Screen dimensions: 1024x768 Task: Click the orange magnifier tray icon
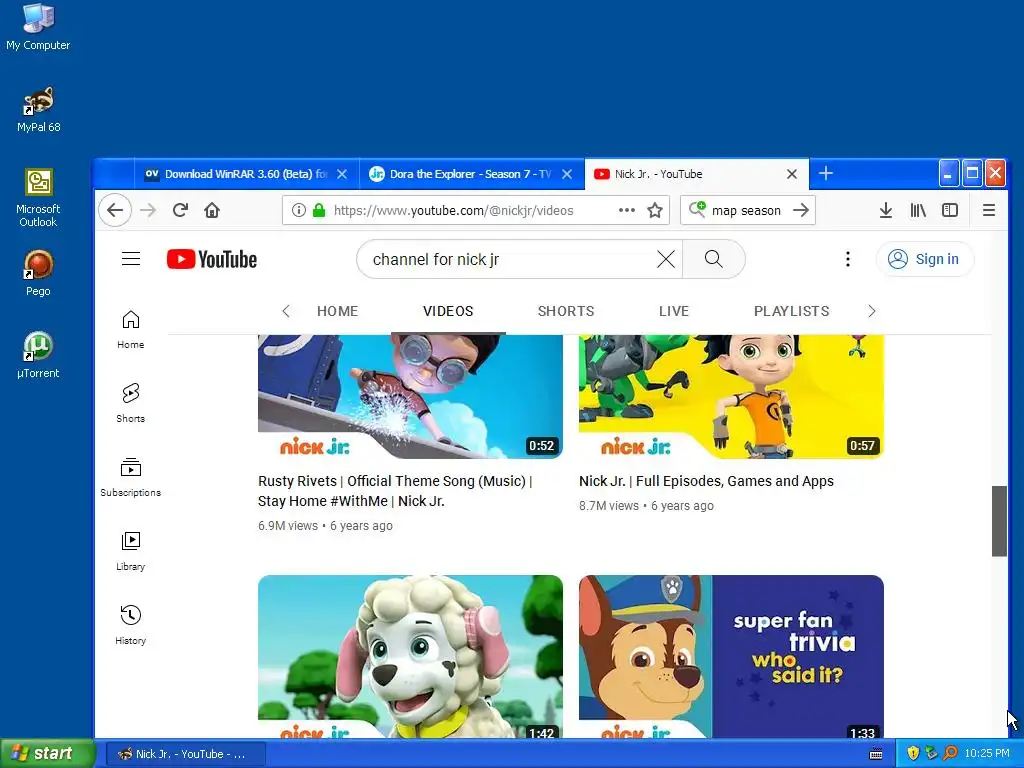click(950, 754)
